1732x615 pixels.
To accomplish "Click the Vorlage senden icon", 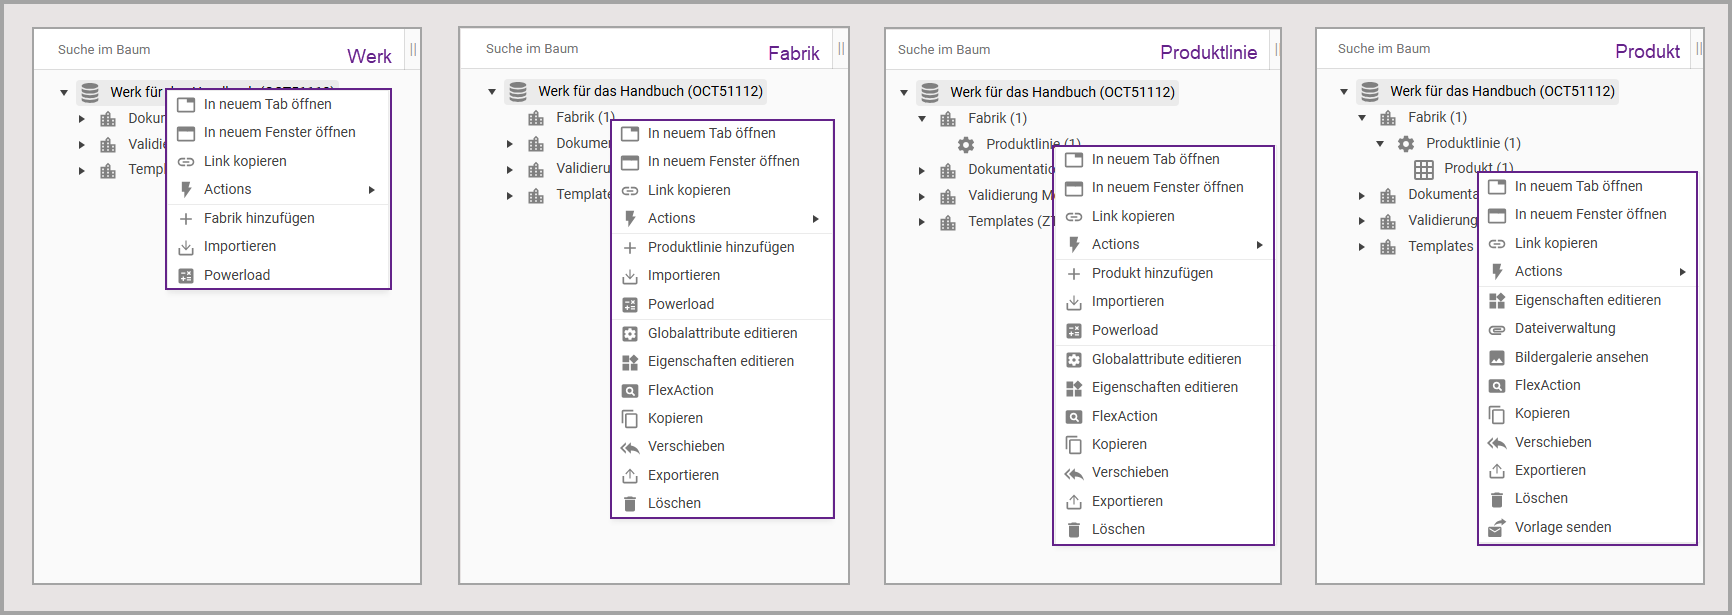I will (x=1497, y=528).
